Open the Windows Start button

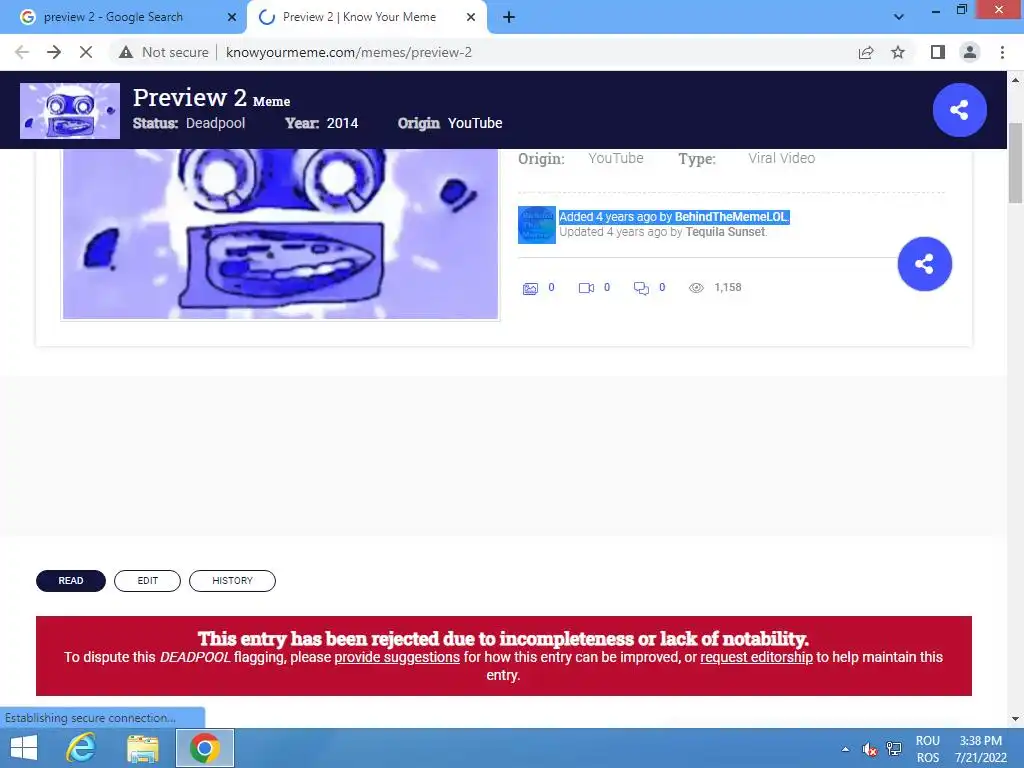point(24,748)
